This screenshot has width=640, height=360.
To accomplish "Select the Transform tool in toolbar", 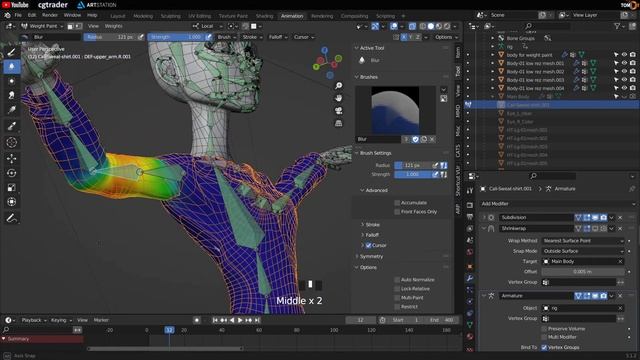I will 11,202.
